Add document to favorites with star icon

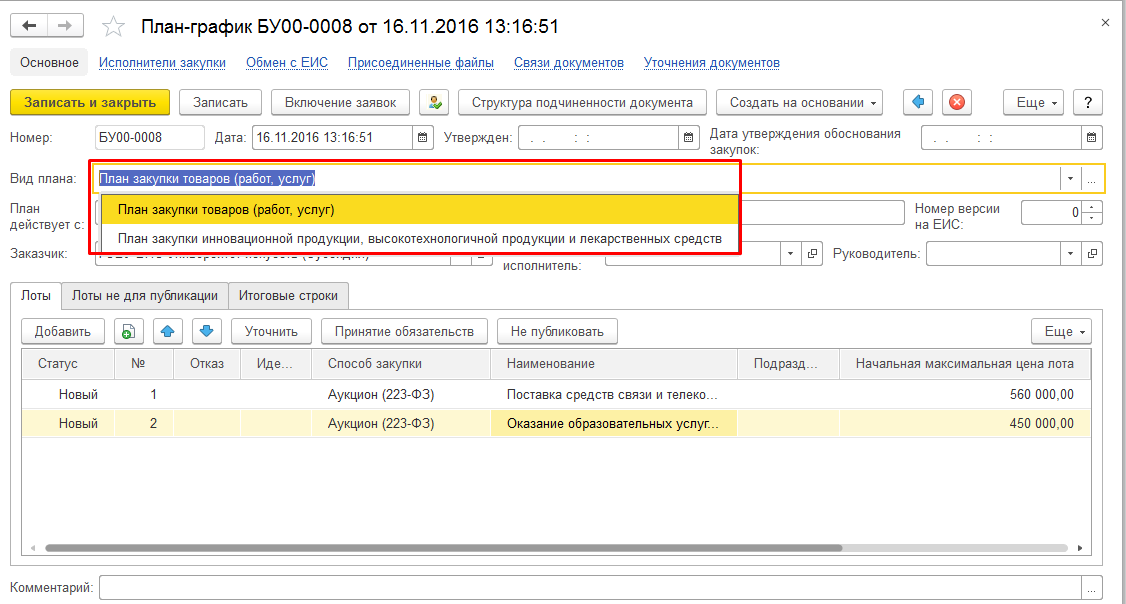pyautogui.click(x=113, y=27)
